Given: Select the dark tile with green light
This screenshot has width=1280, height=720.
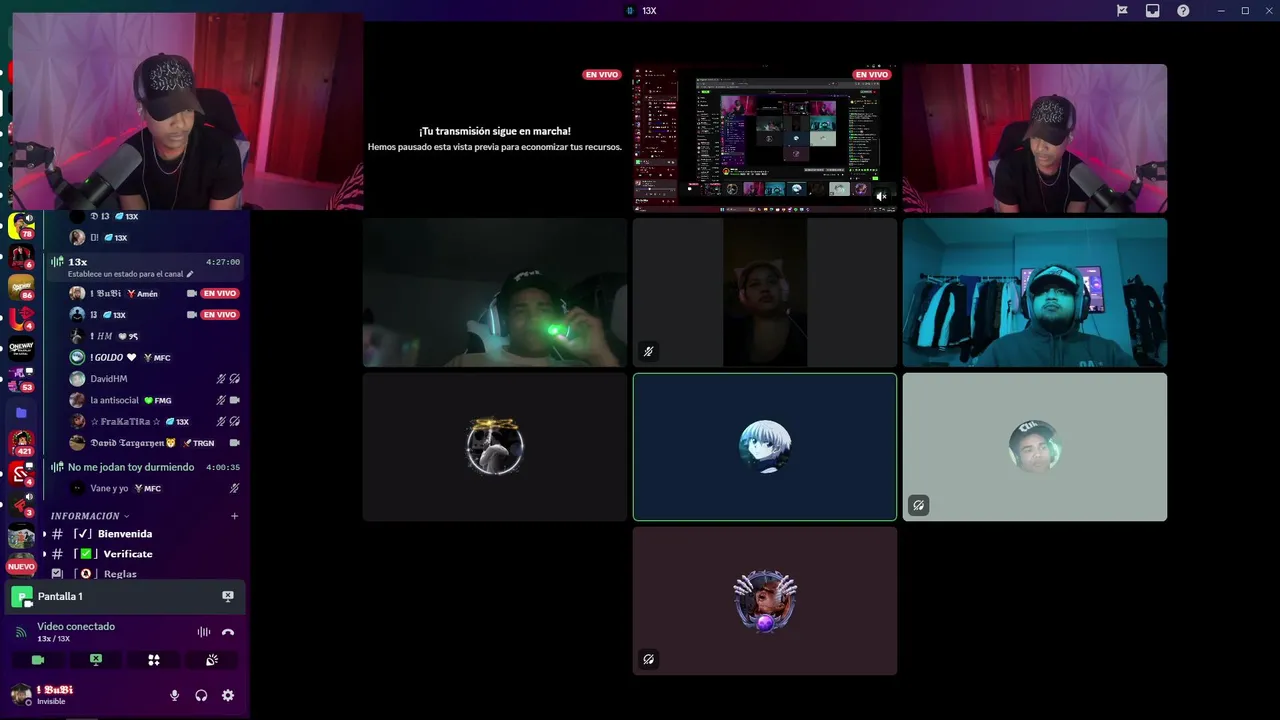Looking at the screenshot, I should point(495,292).
